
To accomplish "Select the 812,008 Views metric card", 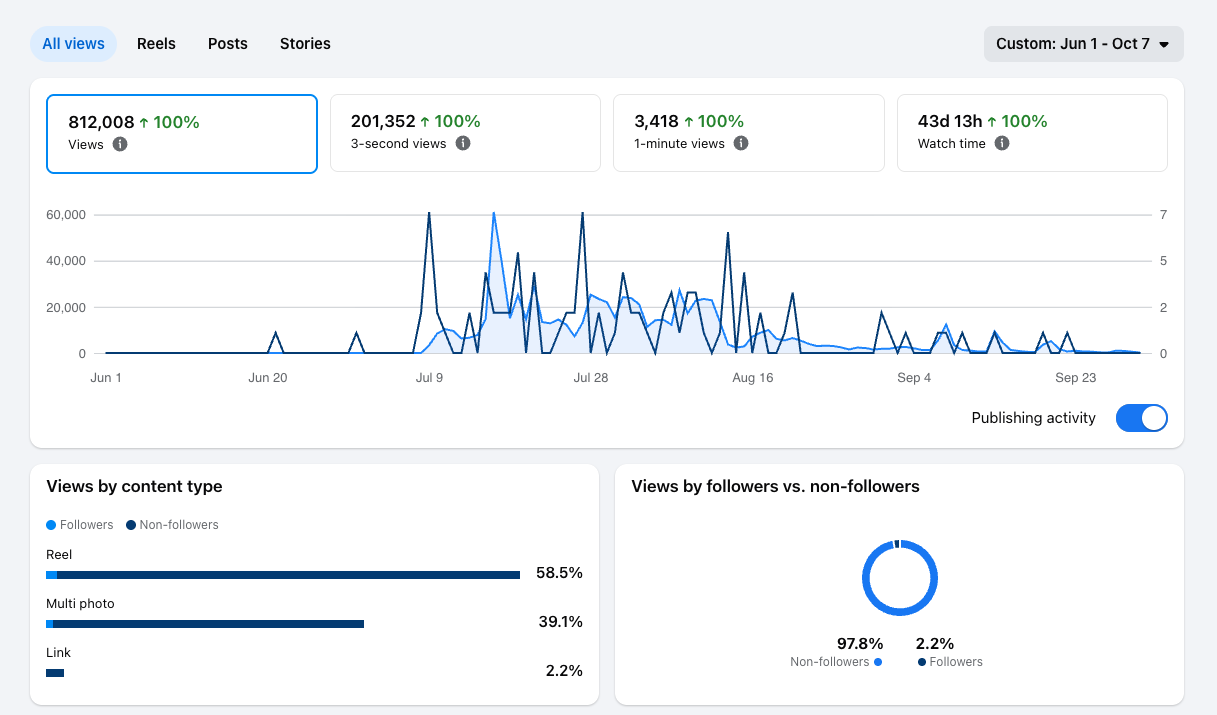I will [182, 134].
